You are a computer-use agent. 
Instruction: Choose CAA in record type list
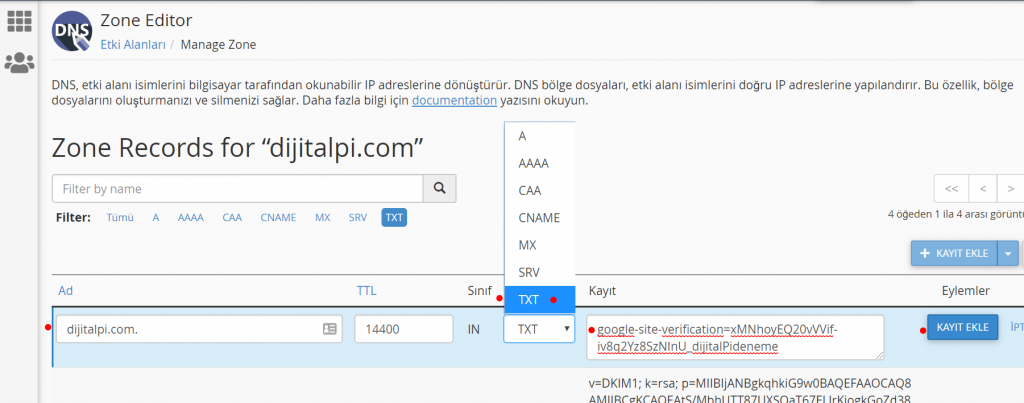click(x=539, y=191)
